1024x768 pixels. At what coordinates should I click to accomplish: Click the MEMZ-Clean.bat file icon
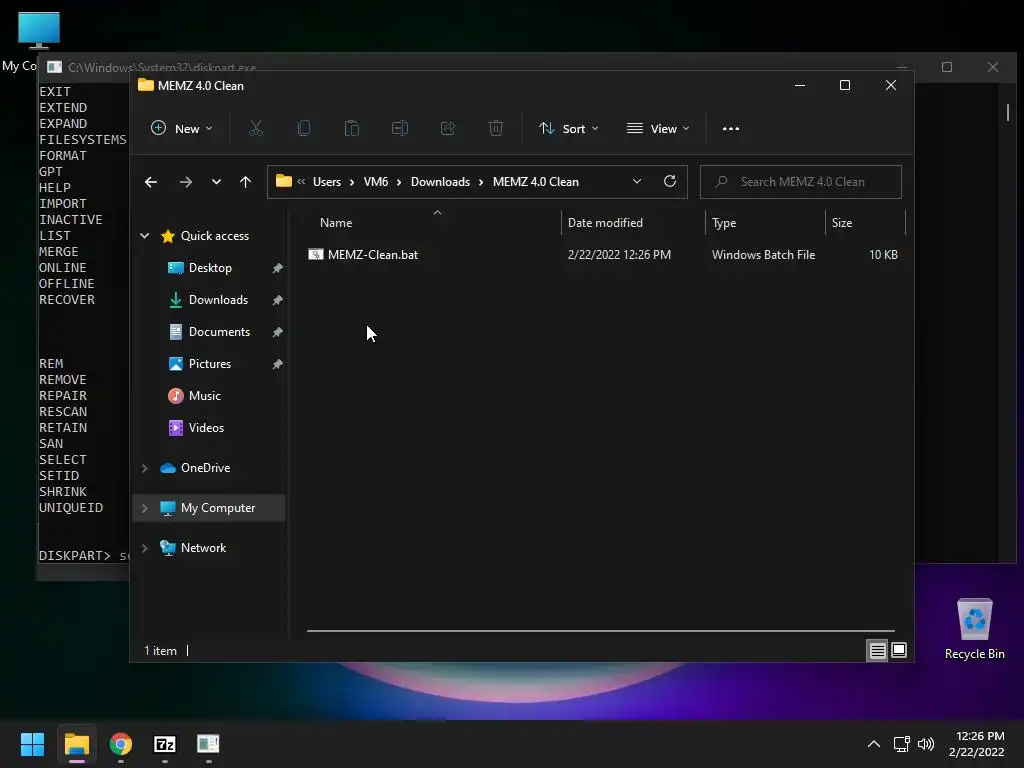click(x=315, y=255)
